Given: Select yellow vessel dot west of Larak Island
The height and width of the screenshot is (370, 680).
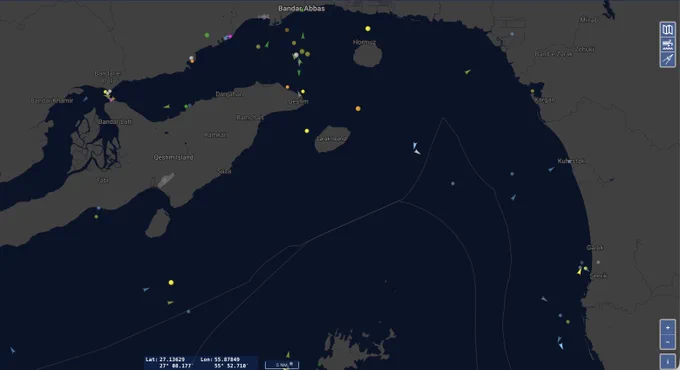Looking at the screenshot, I should (307, 131).
